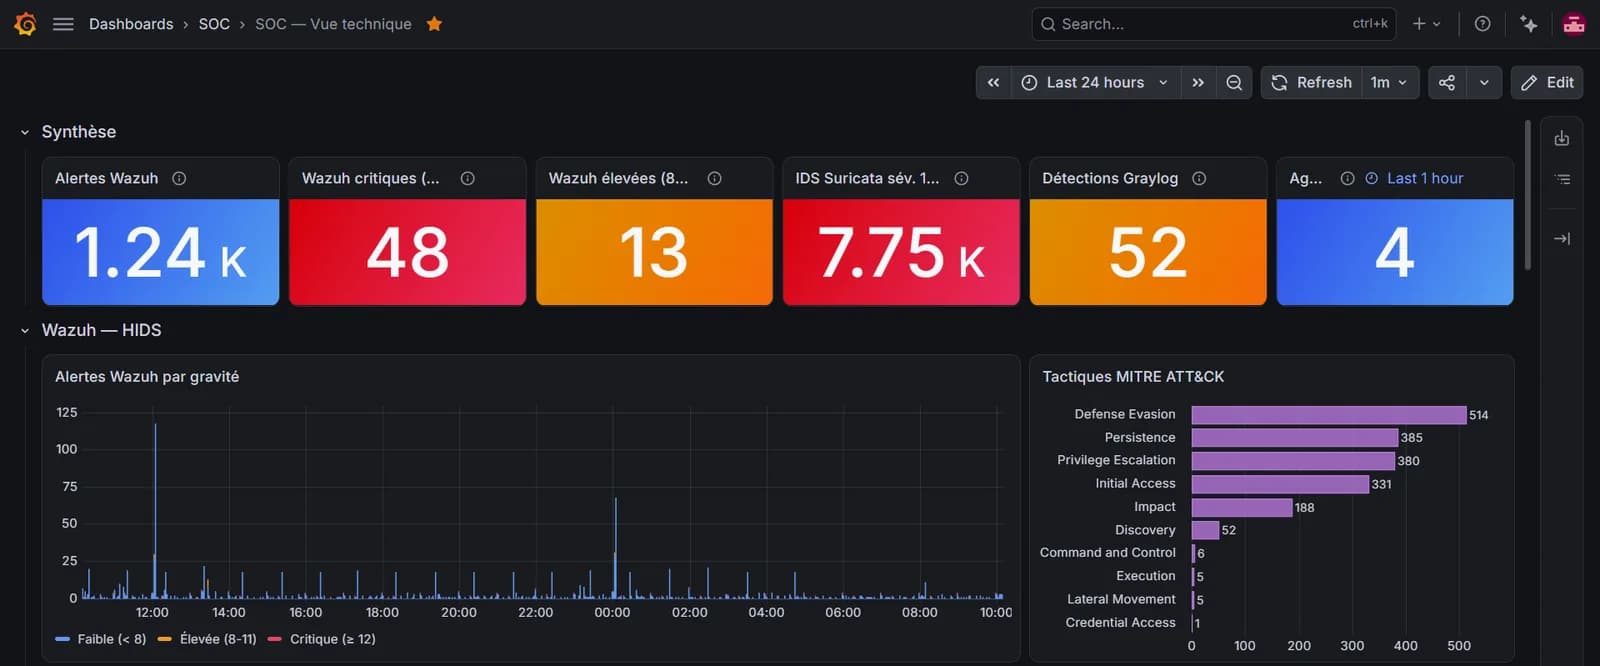Click the blue stat showing 4

point(1395,252)
